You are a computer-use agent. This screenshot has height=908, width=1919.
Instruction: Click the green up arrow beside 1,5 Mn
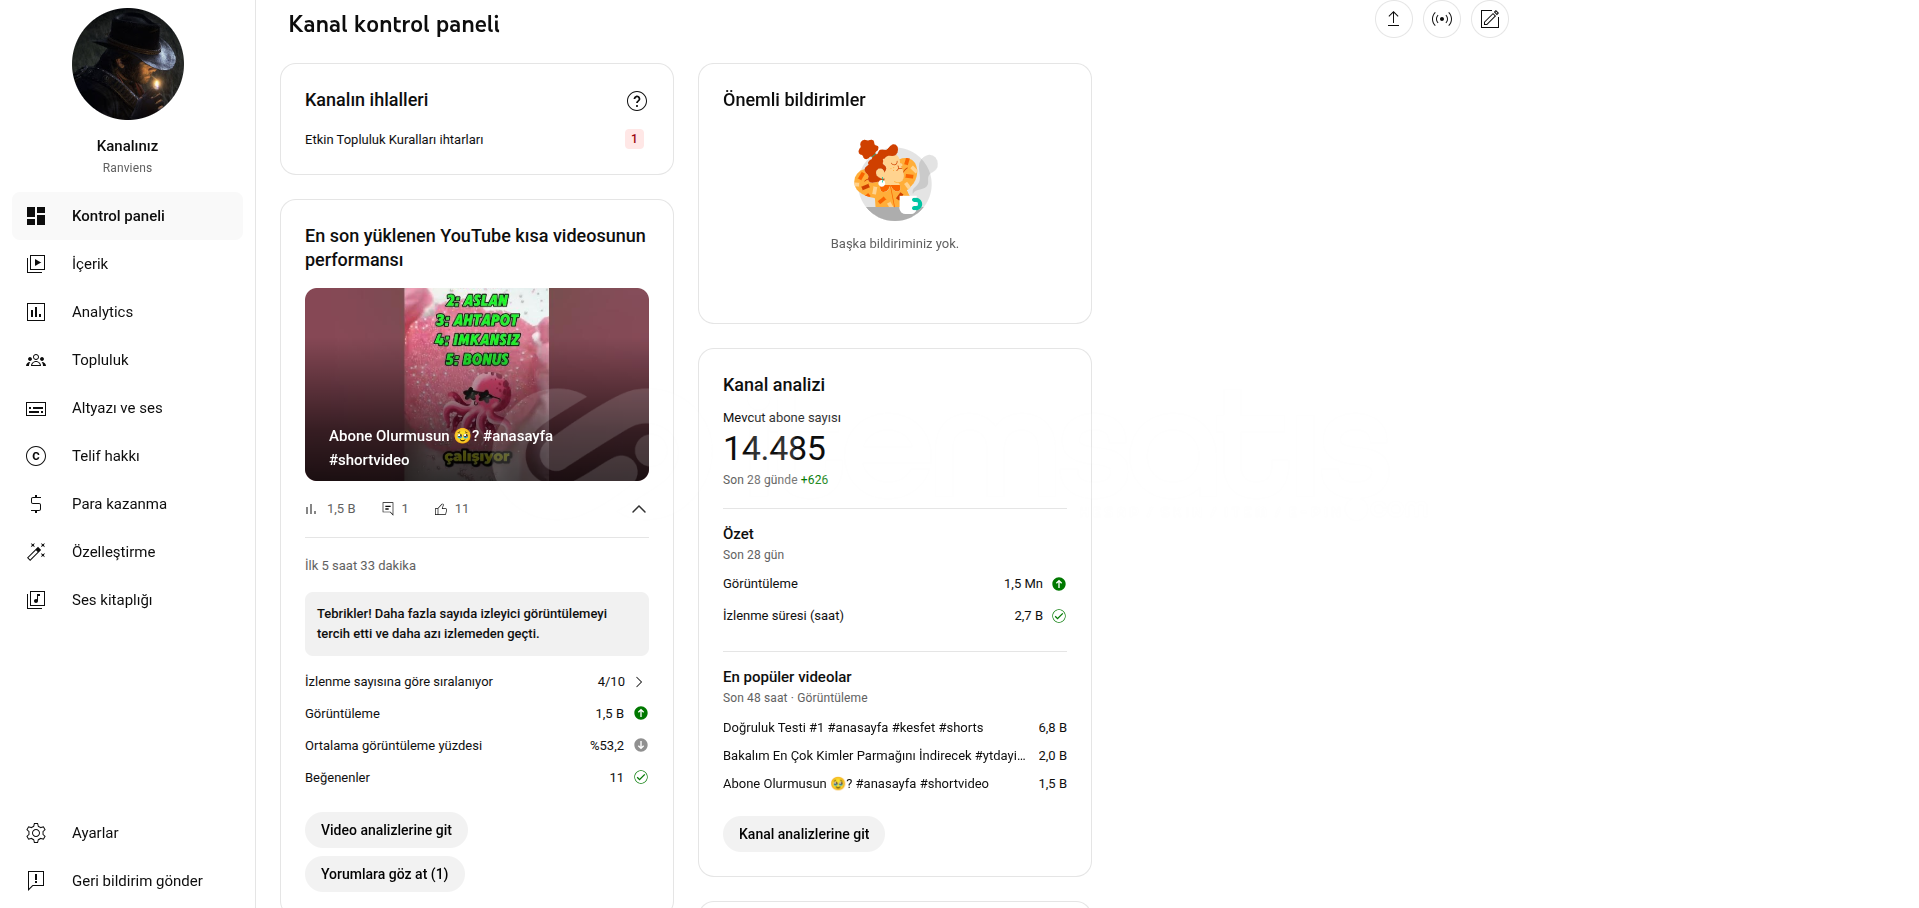(x=1059, y=584)
